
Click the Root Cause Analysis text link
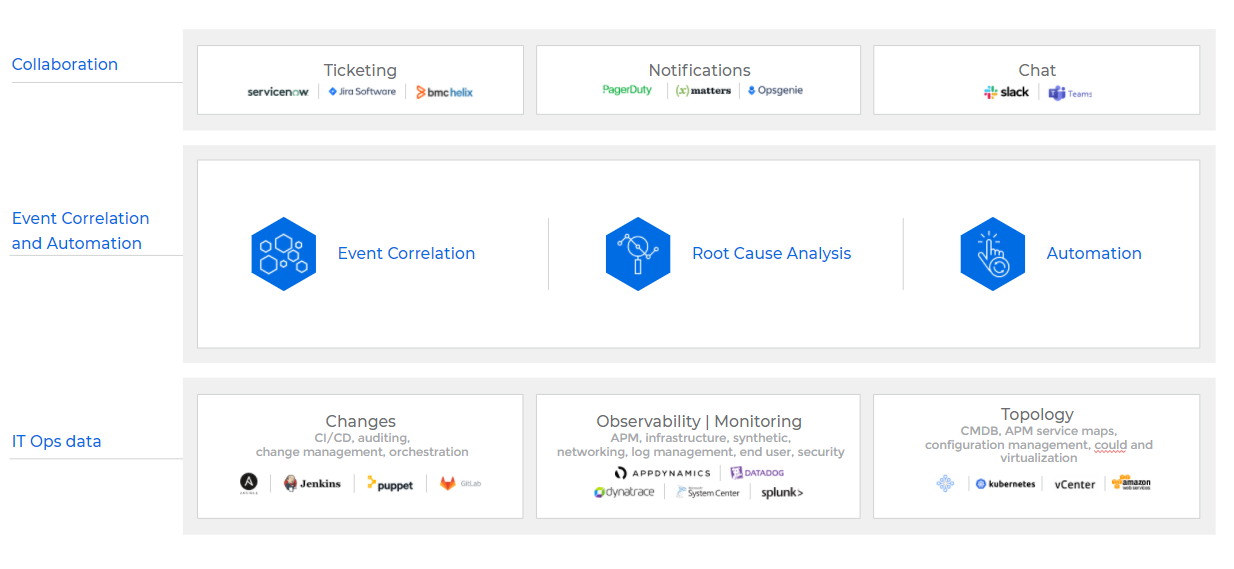(771, 254)
